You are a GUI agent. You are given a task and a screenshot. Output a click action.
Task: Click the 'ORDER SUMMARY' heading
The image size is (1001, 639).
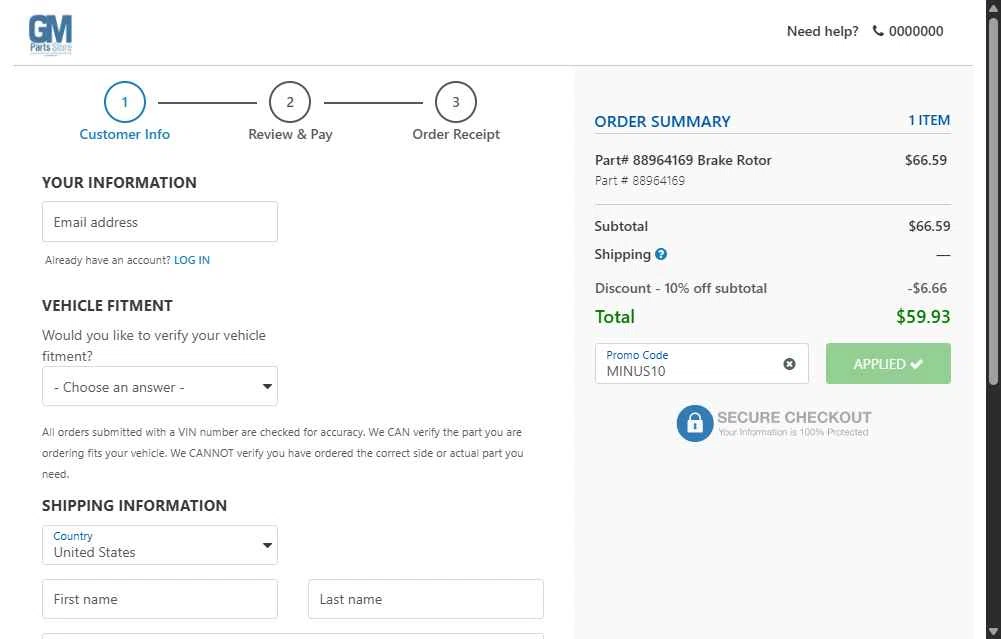(662, 121)
